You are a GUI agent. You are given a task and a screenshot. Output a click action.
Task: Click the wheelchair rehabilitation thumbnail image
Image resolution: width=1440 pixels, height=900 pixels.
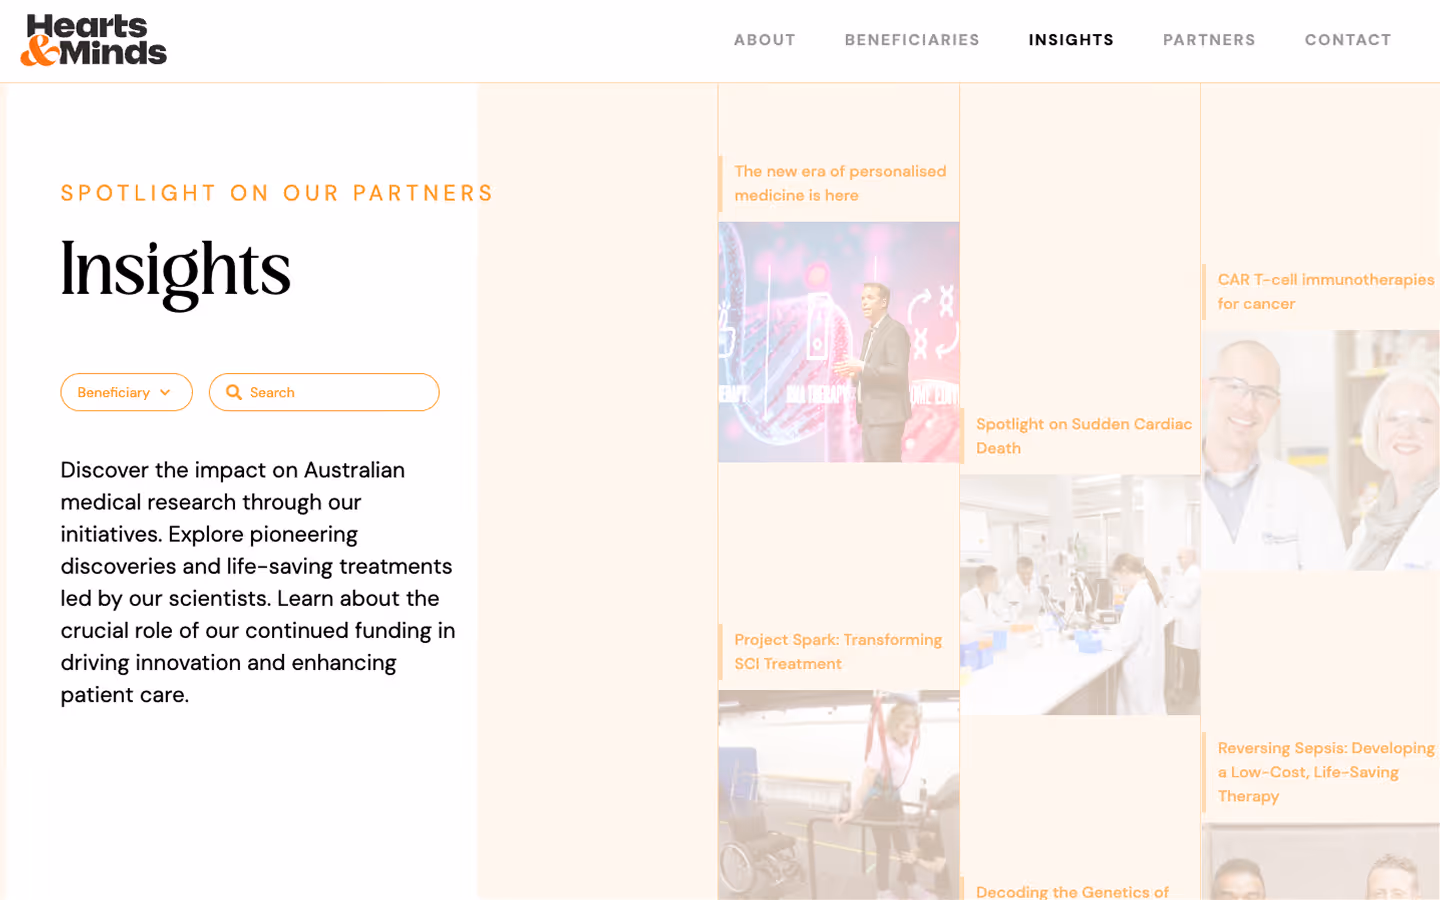839,795
